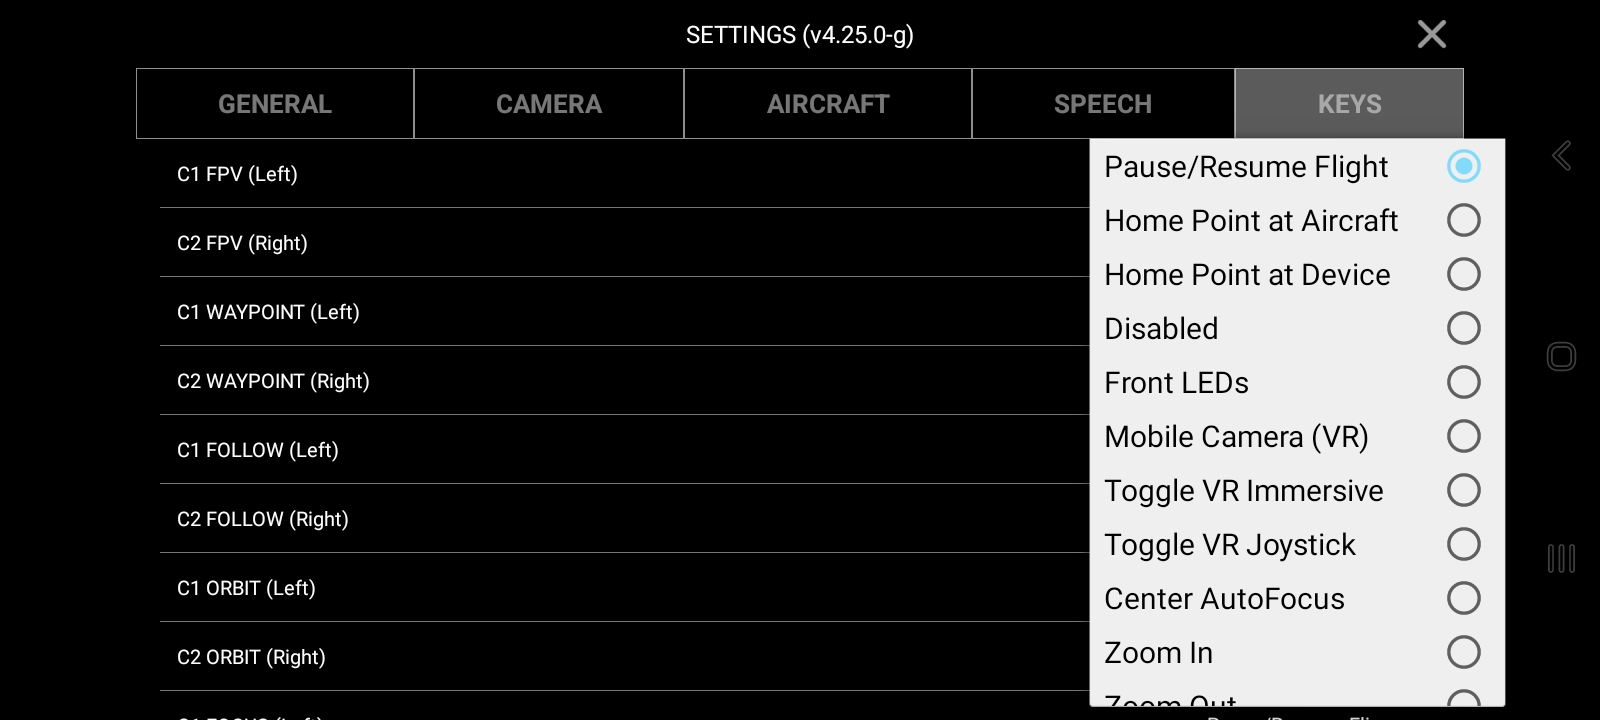This screenshot has height=720, width=1600.
Task: Tap the Android recent apps icon
Action: [1561, 558]
